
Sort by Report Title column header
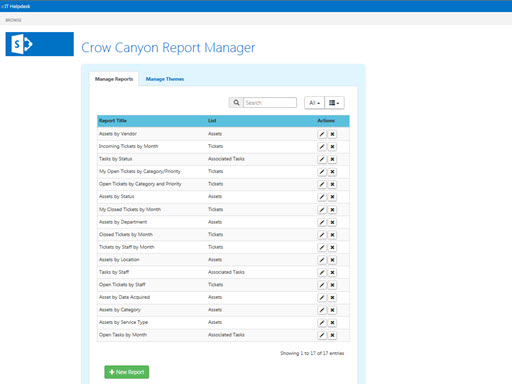pos(113,121)
